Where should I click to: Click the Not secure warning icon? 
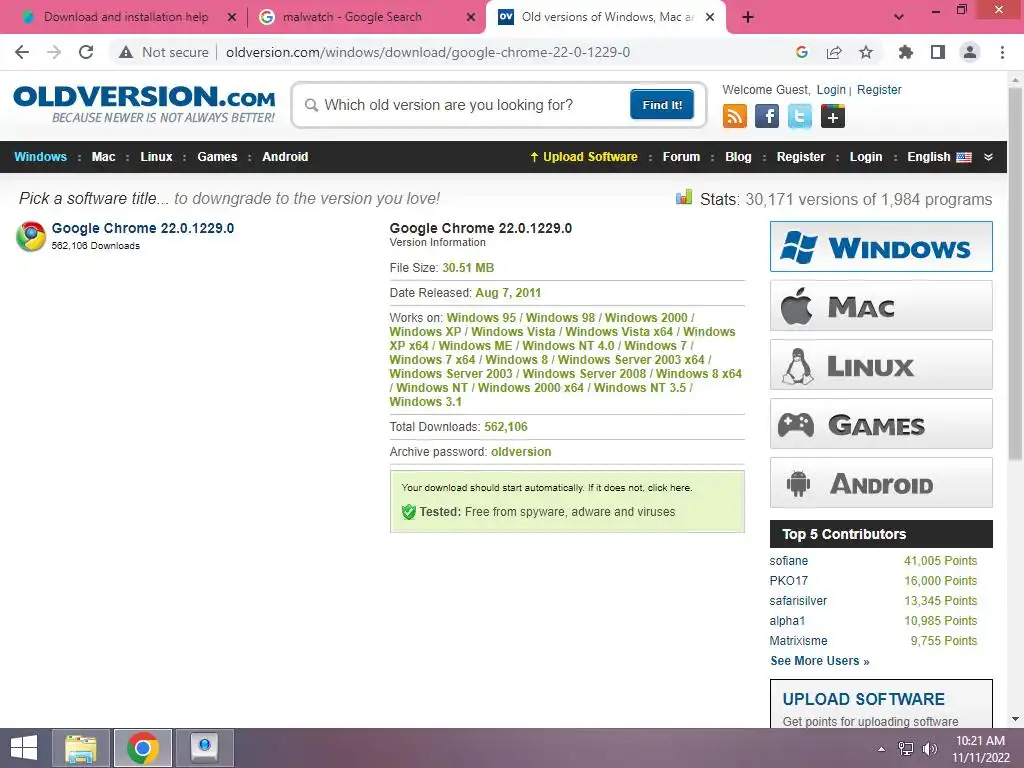126,52
